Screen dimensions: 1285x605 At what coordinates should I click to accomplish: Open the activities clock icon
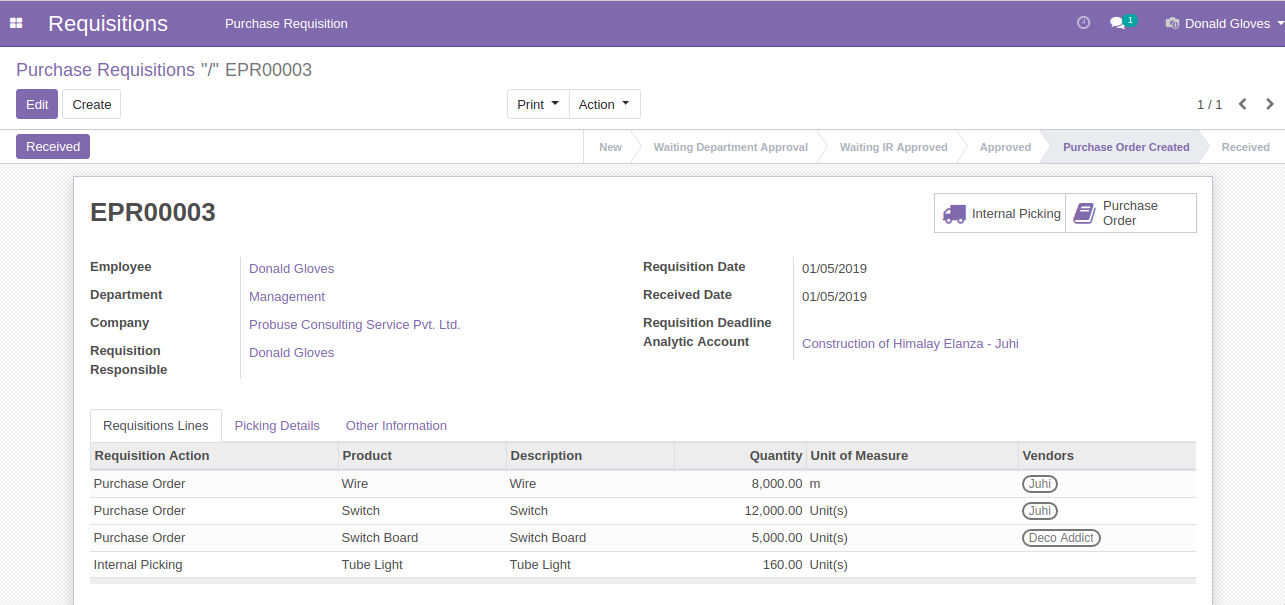pos(1083,23)
